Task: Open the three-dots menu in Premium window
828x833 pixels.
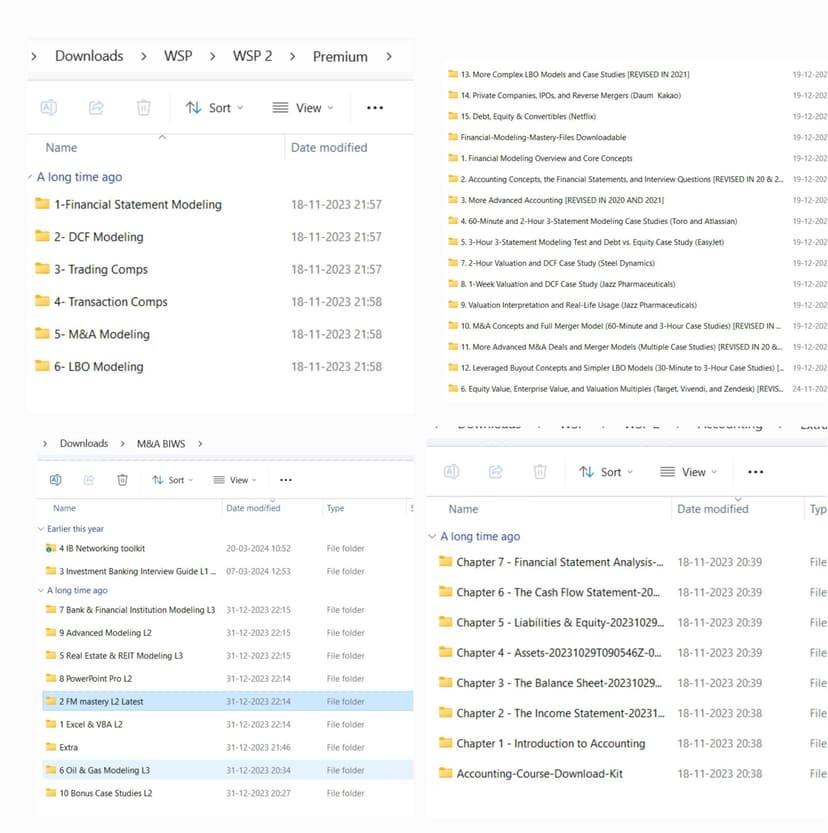Action: 375,108
